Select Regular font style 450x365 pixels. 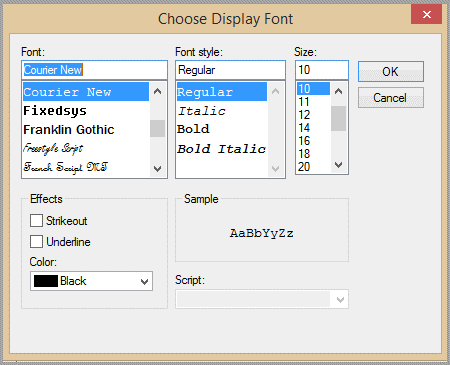(x=222, y=92)
